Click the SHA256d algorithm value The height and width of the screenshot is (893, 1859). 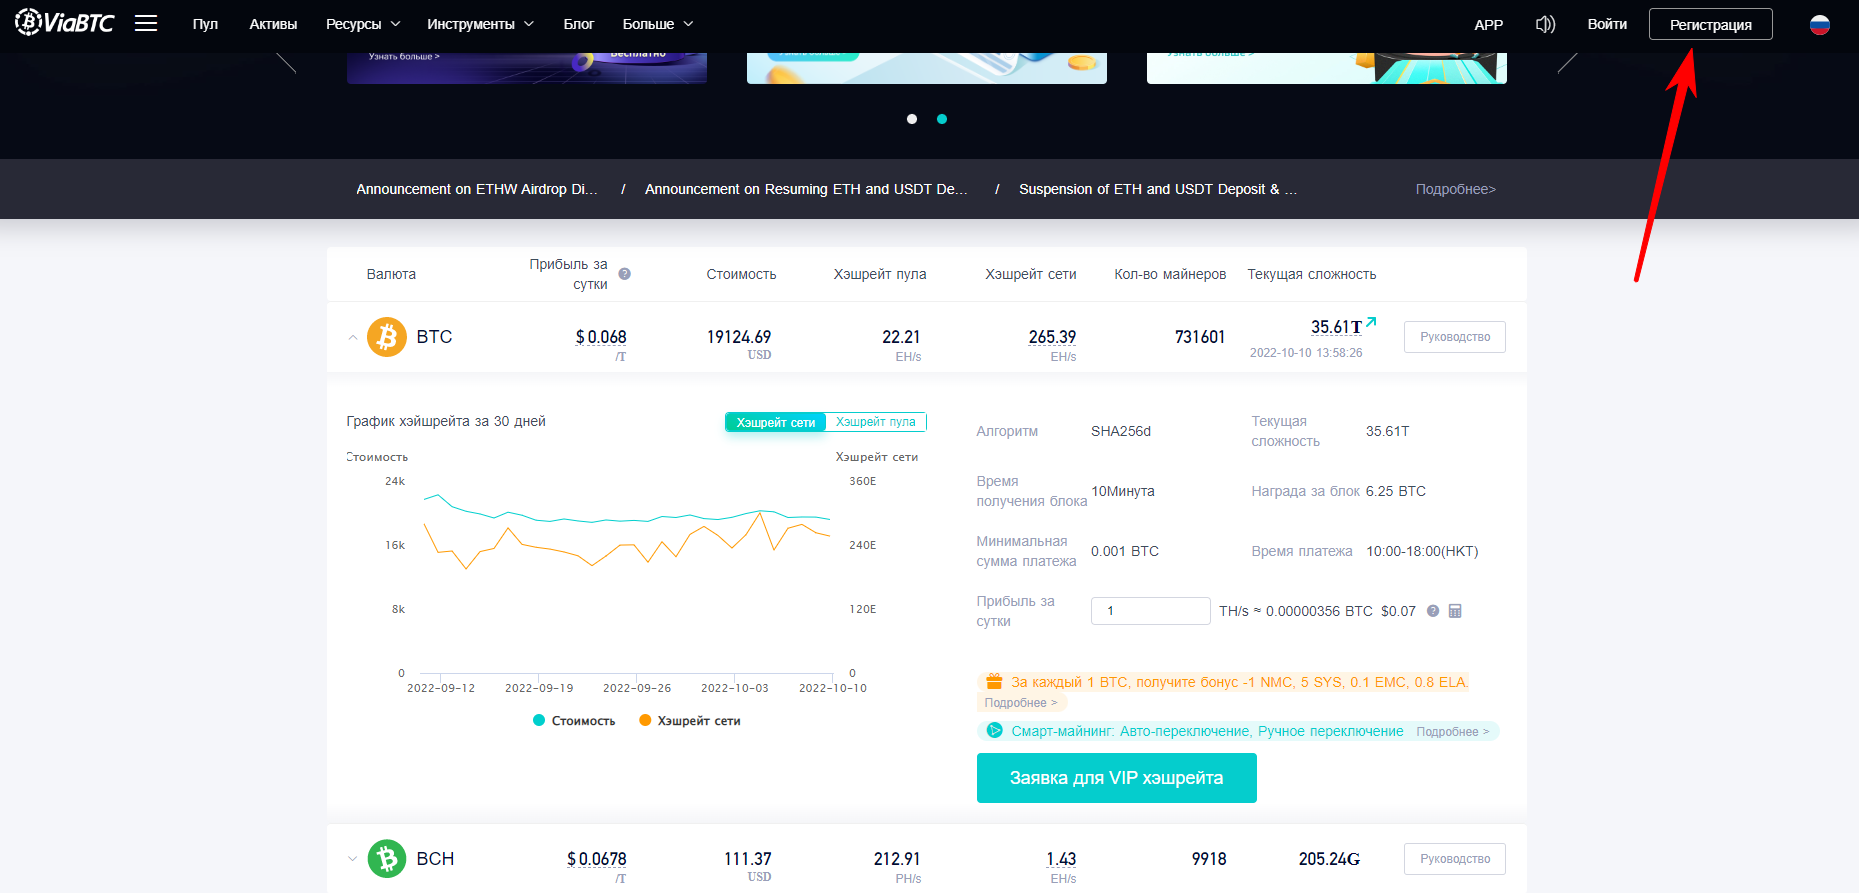[1120, 431]
